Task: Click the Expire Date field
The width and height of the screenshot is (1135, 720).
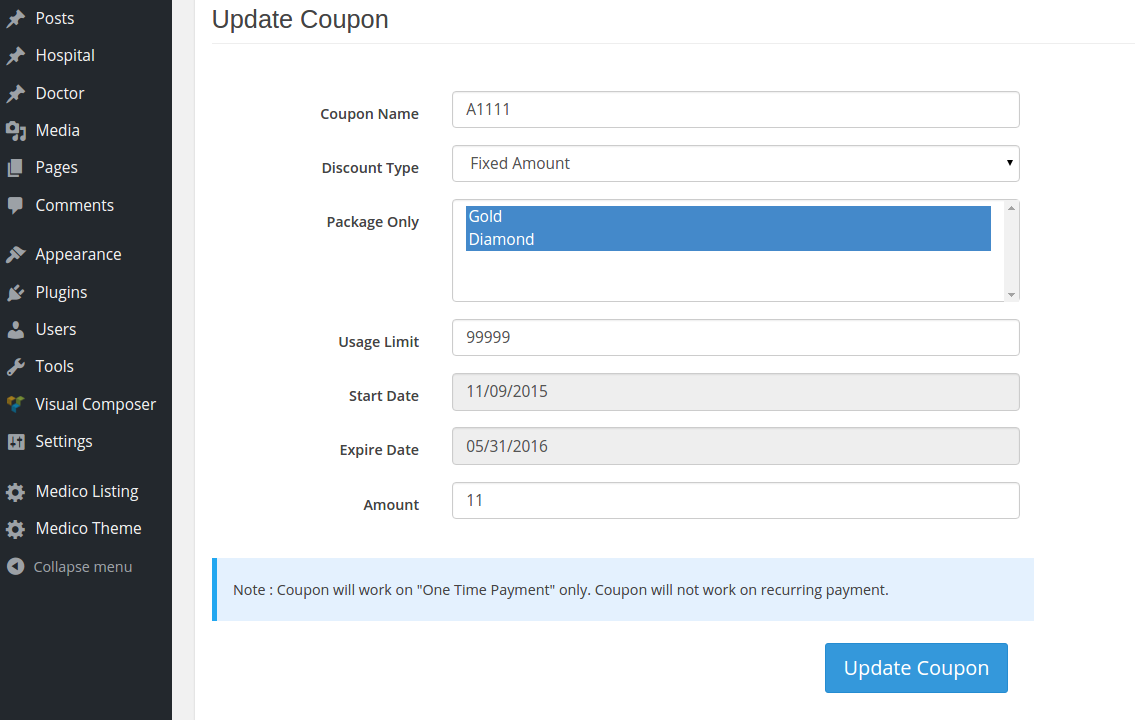Action: coord(735,446)
